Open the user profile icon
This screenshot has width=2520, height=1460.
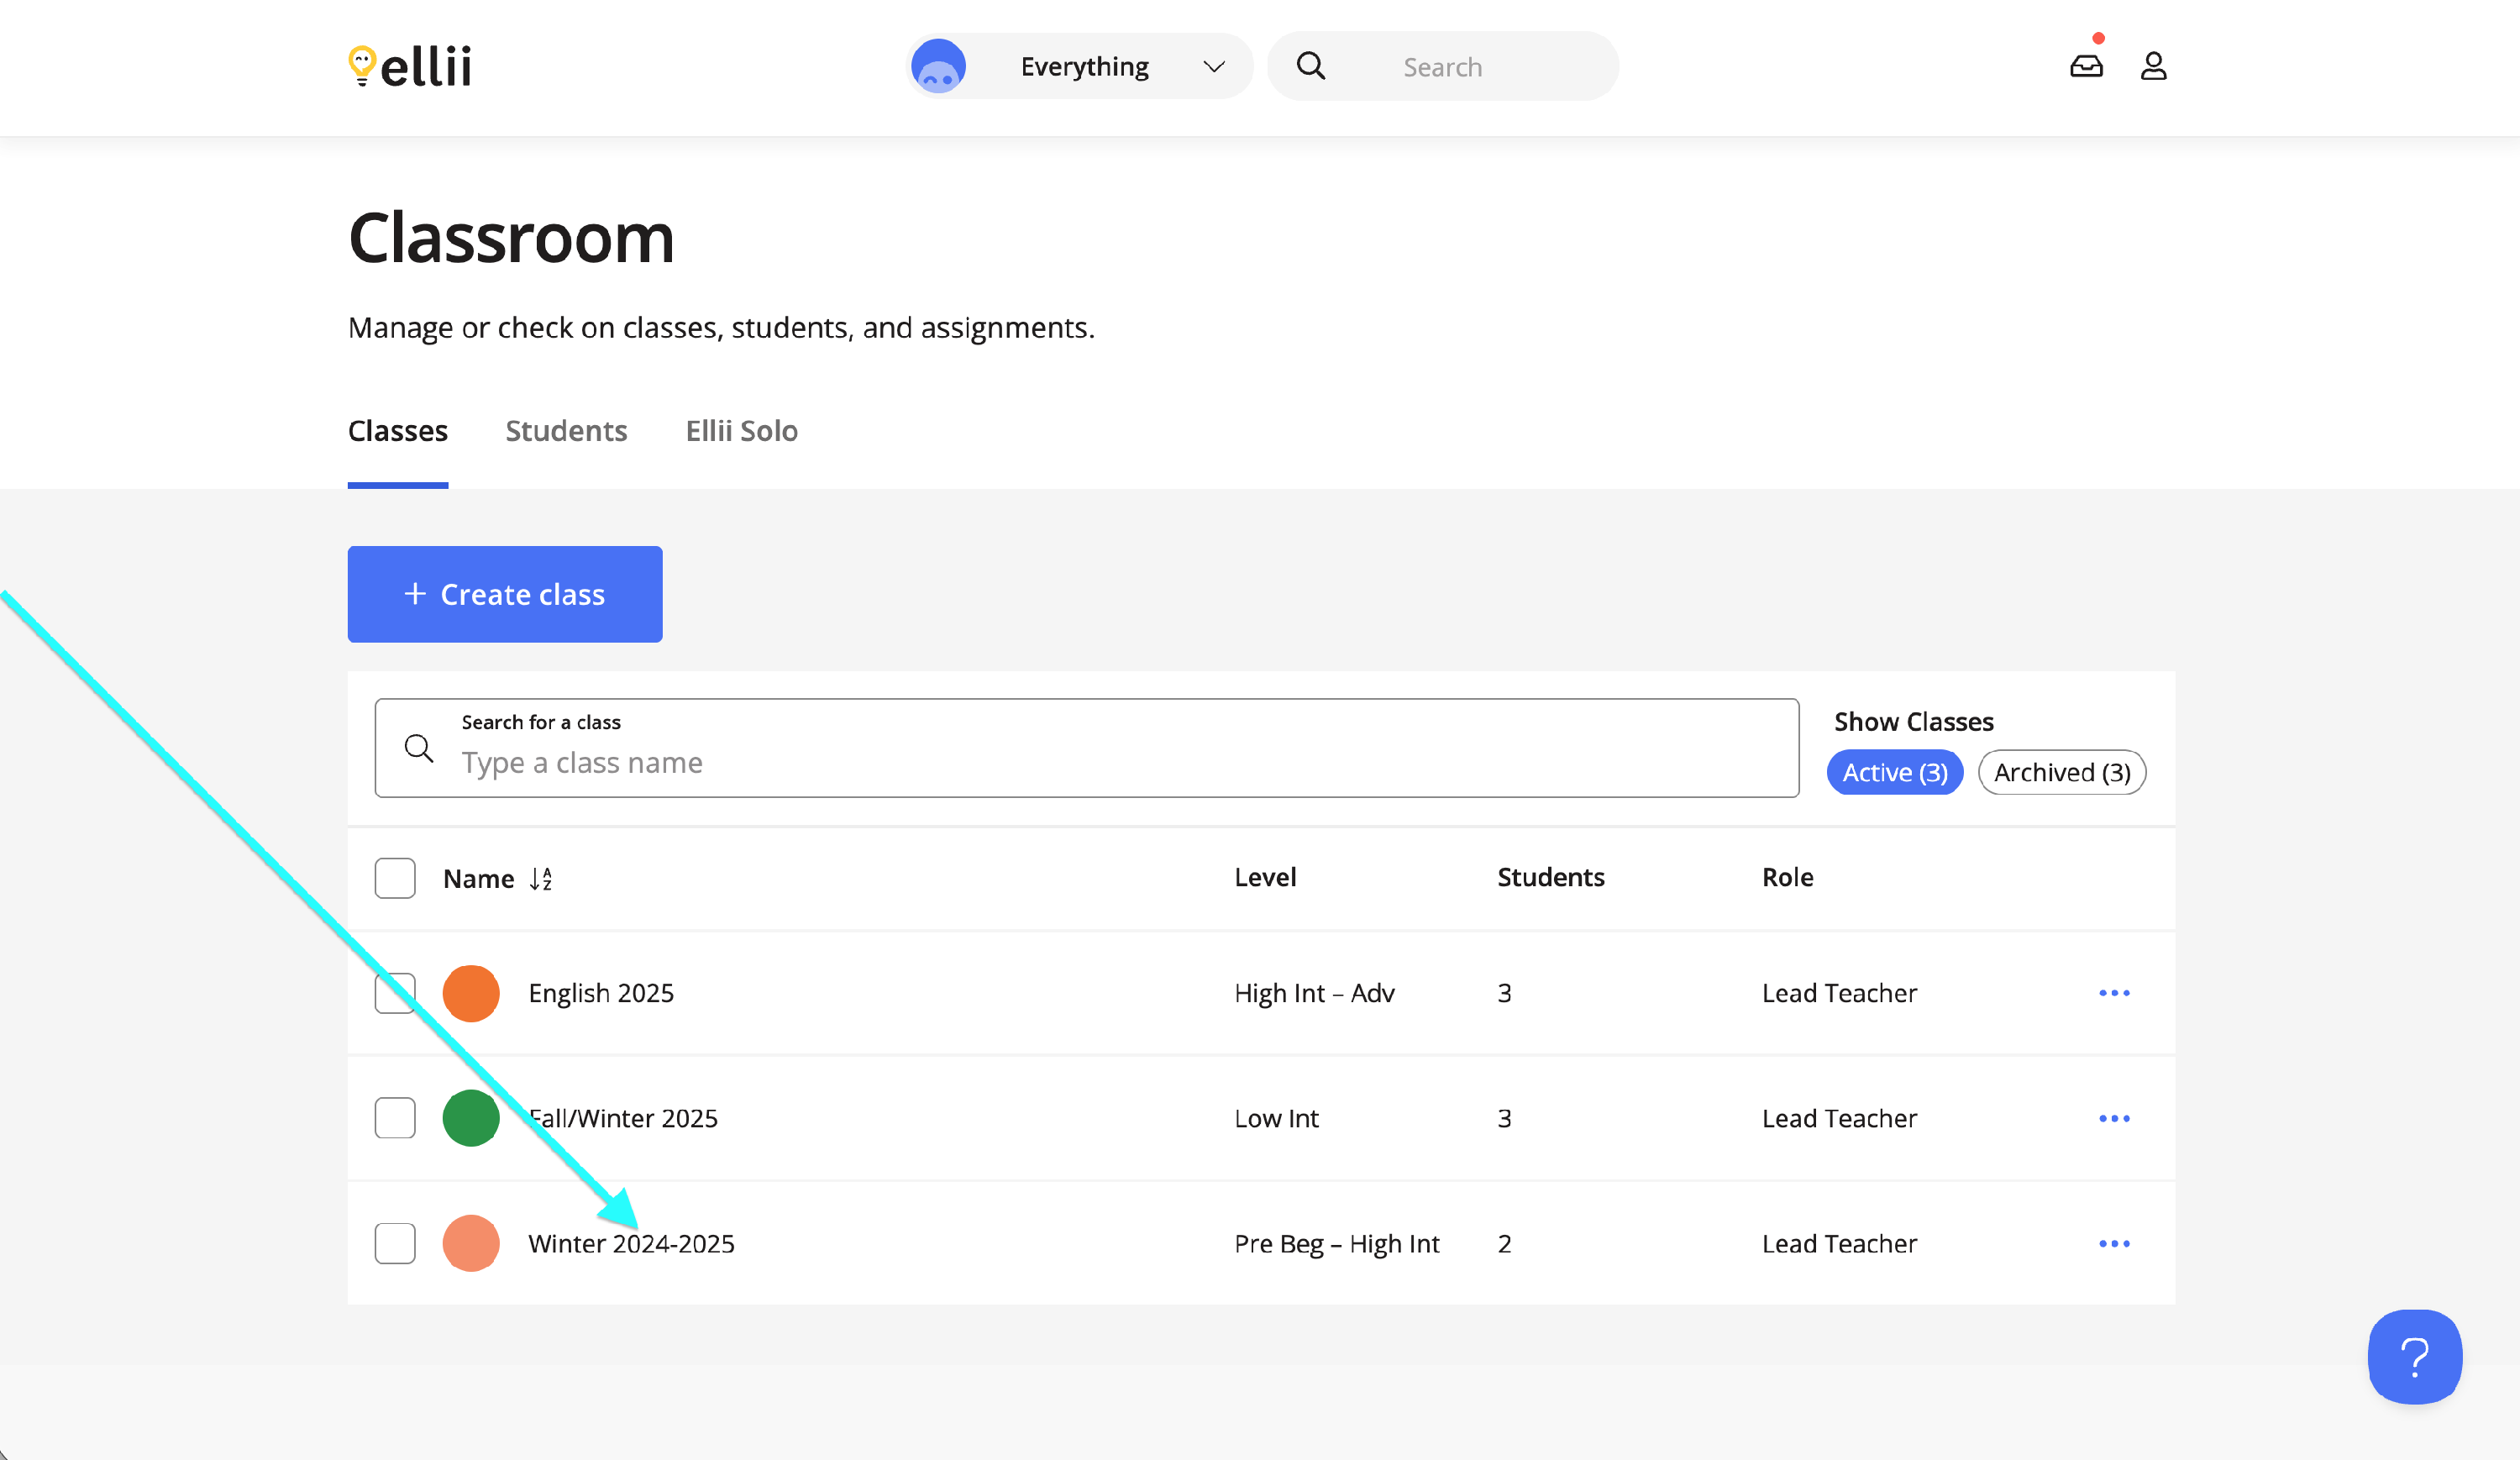pyautogui.click(x=2153, y=66)
